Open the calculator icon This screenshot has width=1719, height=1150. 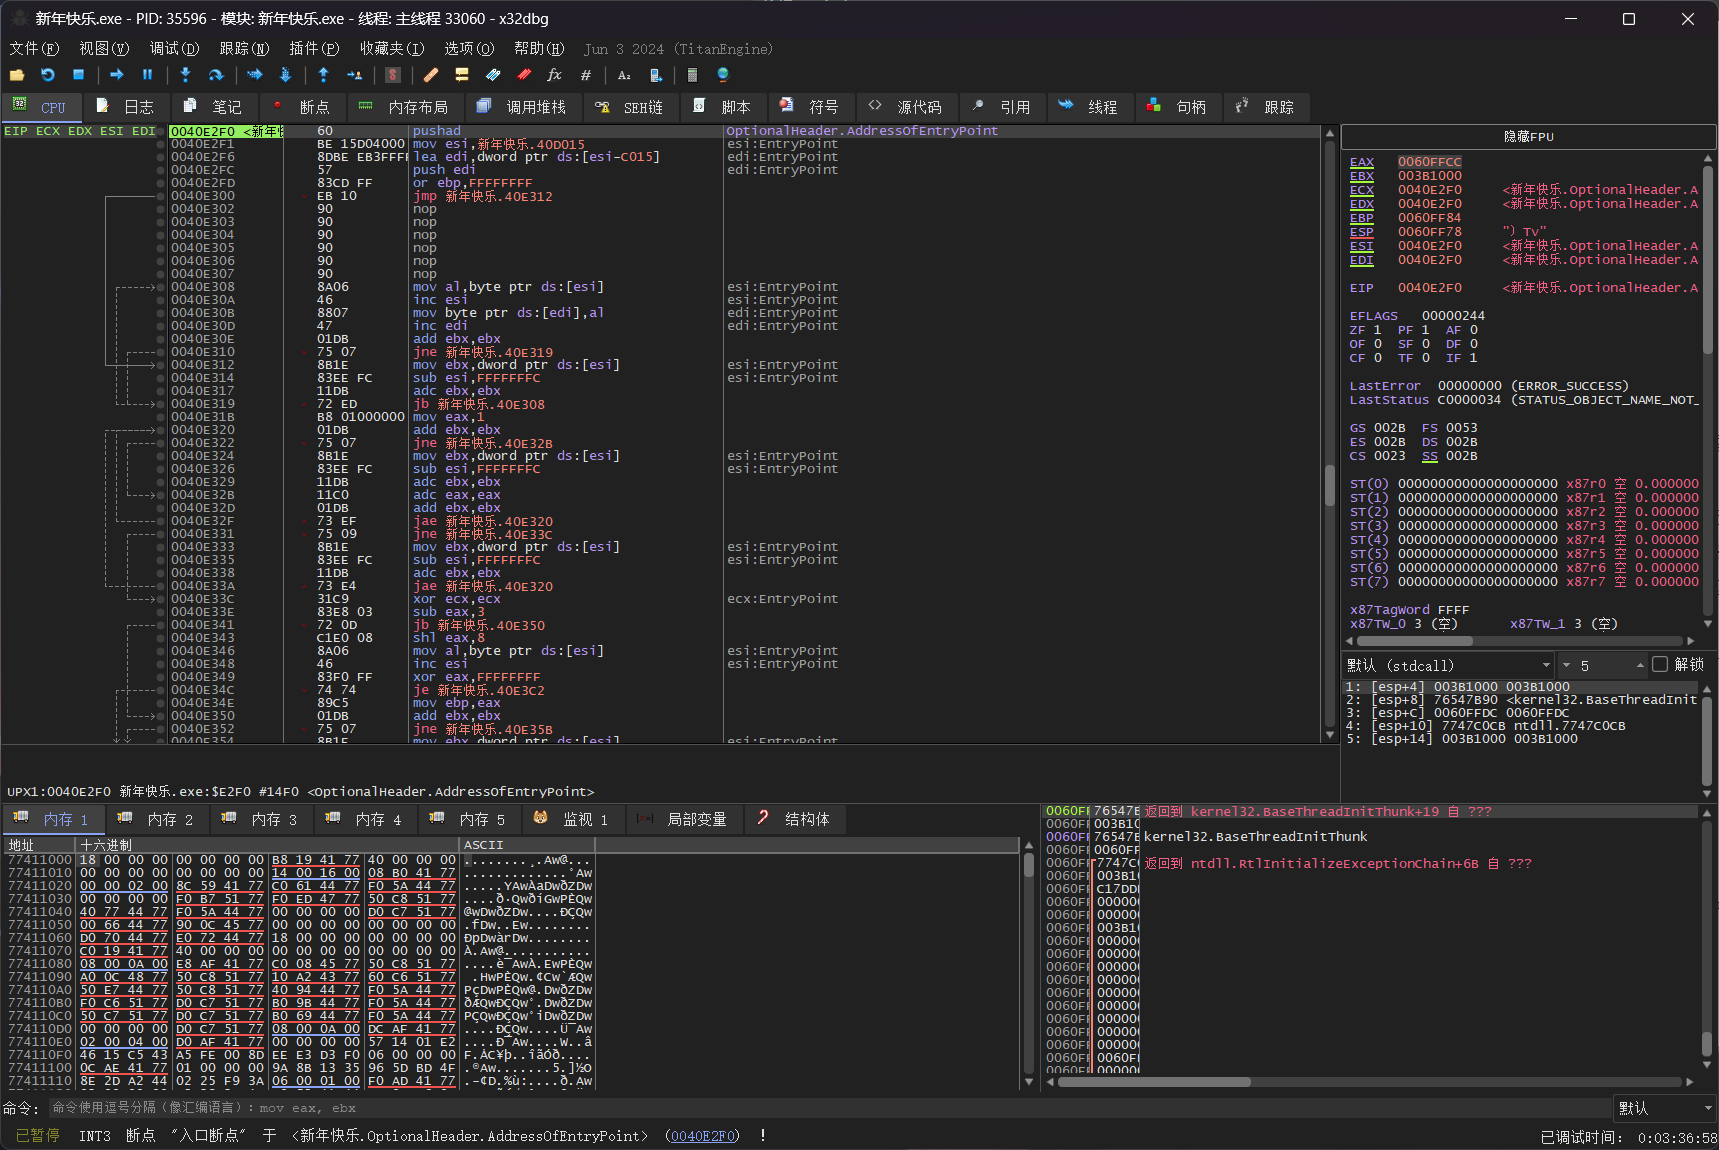(x=693, y=75)
